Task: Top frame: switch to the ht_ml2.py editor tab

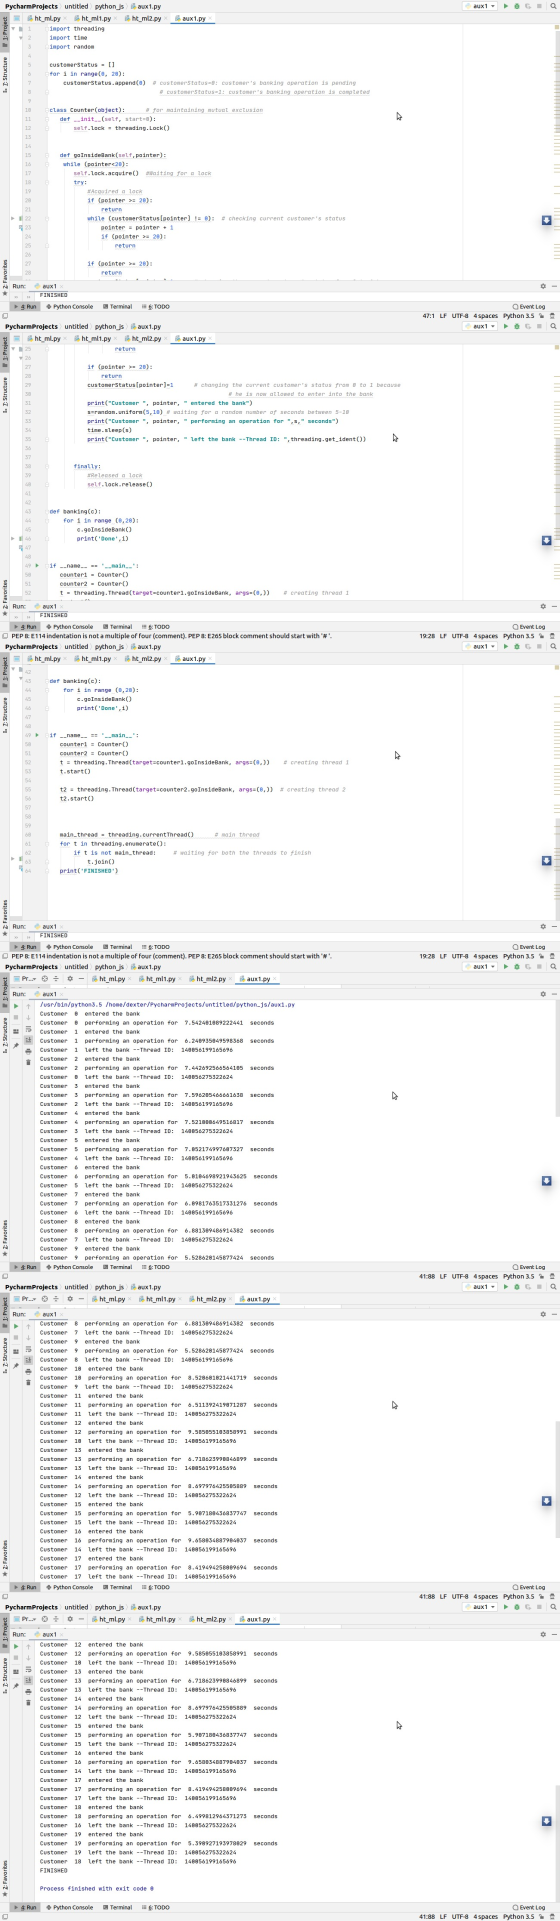Action: 144,18
